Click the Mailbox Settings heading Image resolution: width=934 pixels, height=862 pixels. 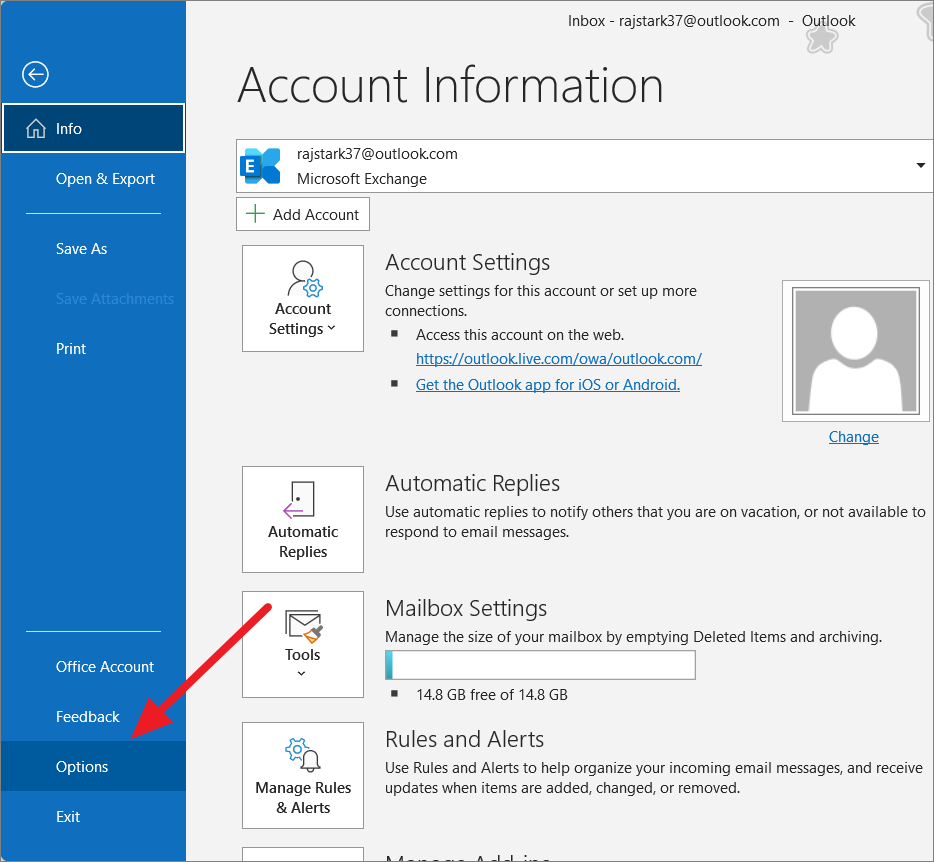(x=466, y=608)
